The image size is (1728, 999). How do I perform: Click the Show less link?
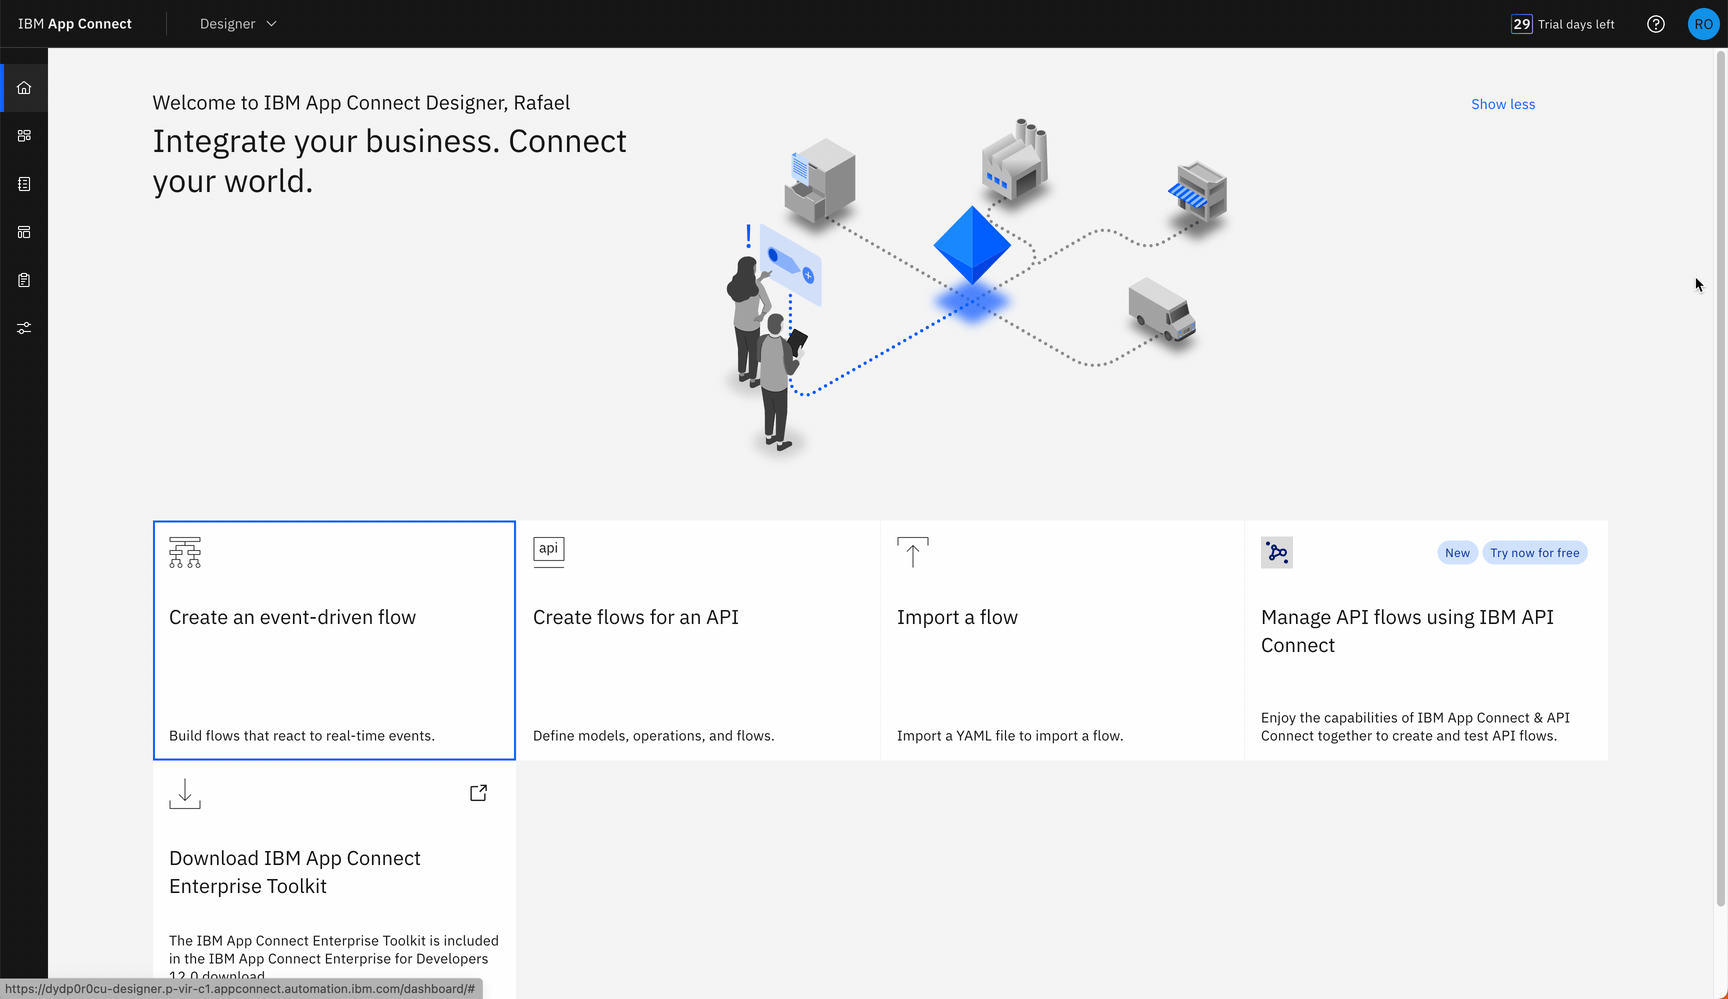[1503, 104]
